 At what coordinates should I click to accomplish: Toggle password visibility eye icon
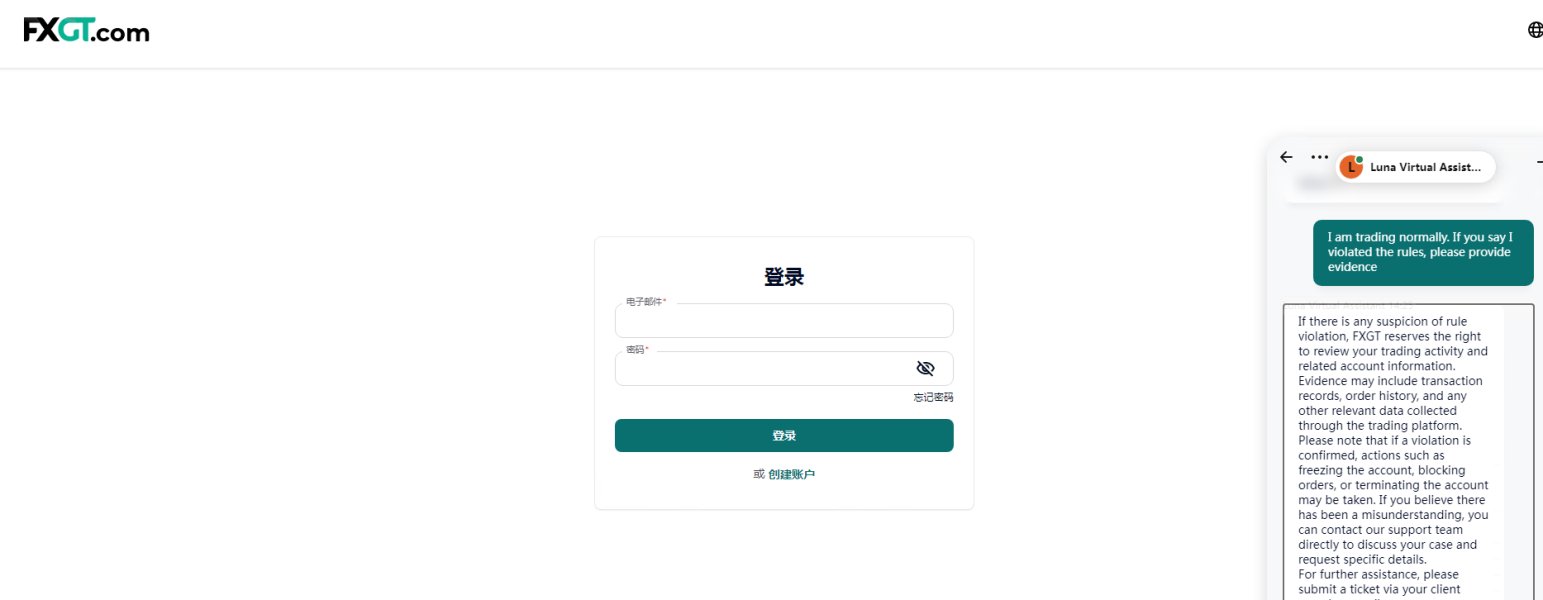coord(925,368)
